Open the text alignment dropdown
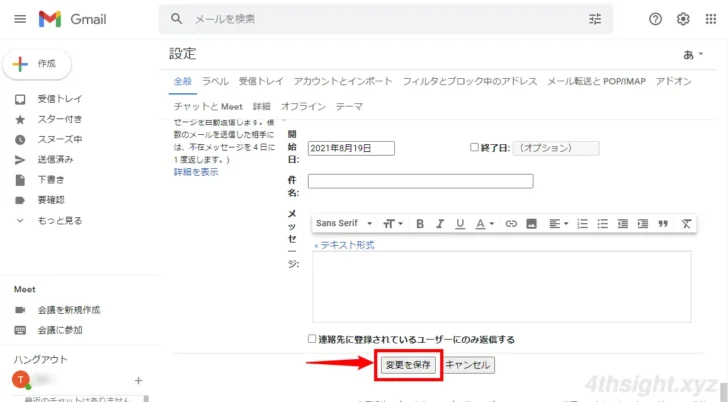 [x=559, y=224]
